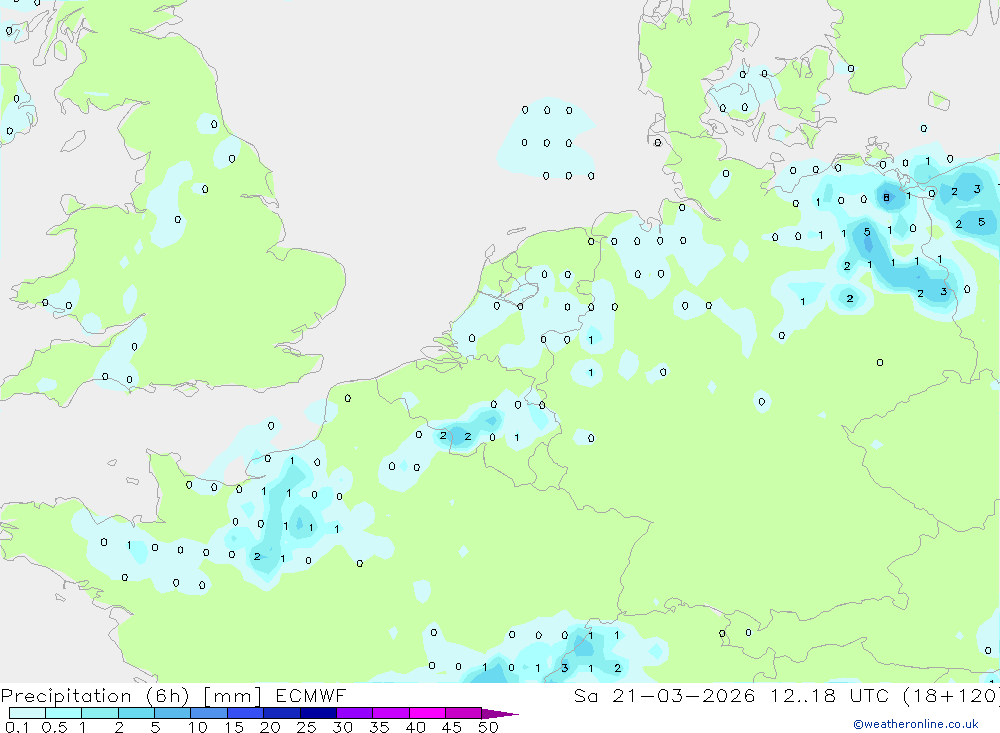Click the 0.1–0.5 mm legend color box
The width and height of the screenshot is (1000, 733).
coord(27,713)
